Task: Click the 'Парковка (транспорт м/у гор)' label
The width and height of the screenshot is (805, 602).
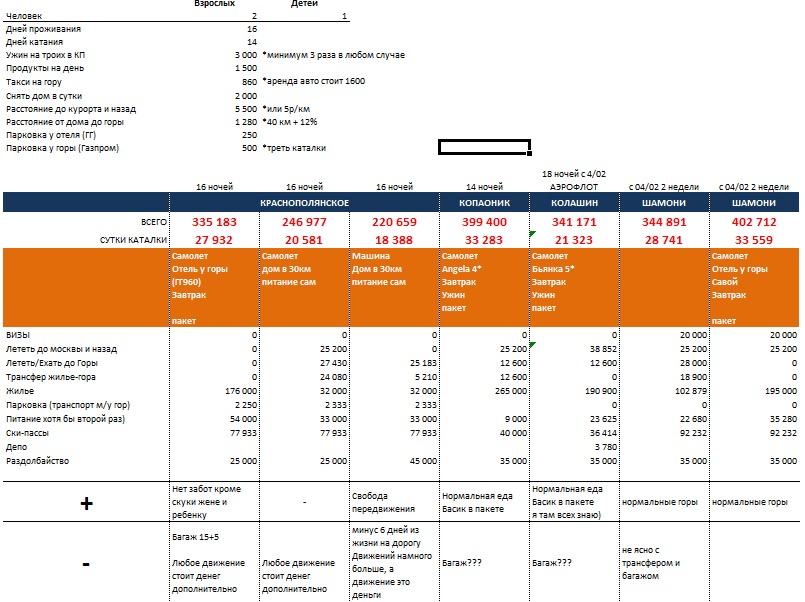Action: pos(68,405)
